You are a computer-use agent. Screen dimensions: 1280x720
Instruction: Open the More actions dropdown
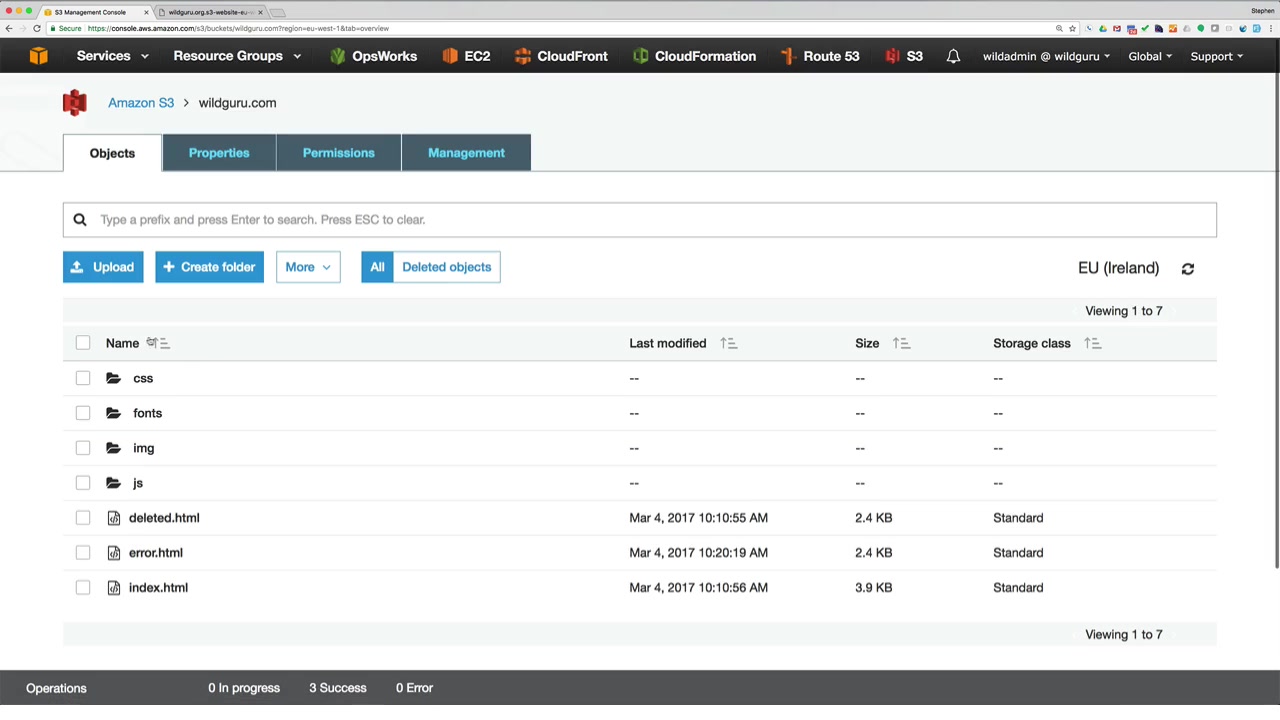click(308, 267)
